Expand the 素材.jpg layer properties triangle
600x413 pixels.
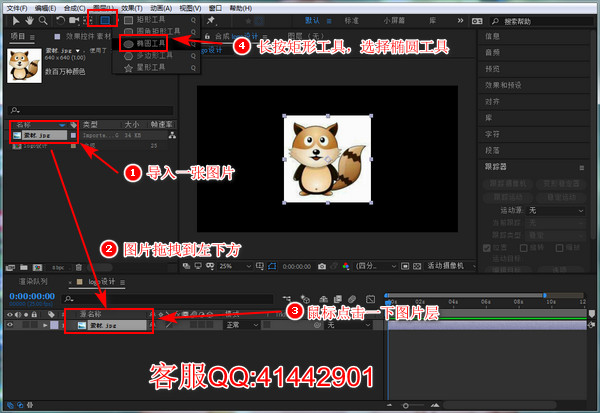[x=46, y=325]
